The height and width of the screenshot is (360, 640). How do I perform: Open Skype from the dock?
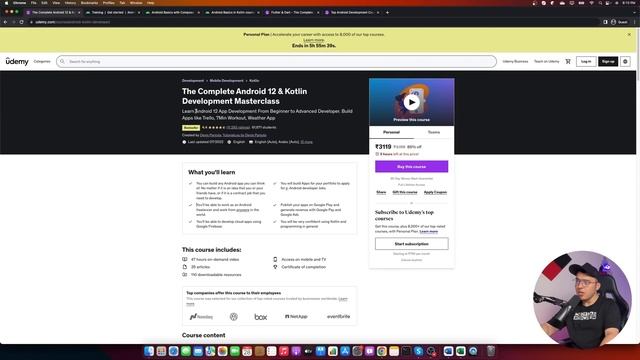418,351
